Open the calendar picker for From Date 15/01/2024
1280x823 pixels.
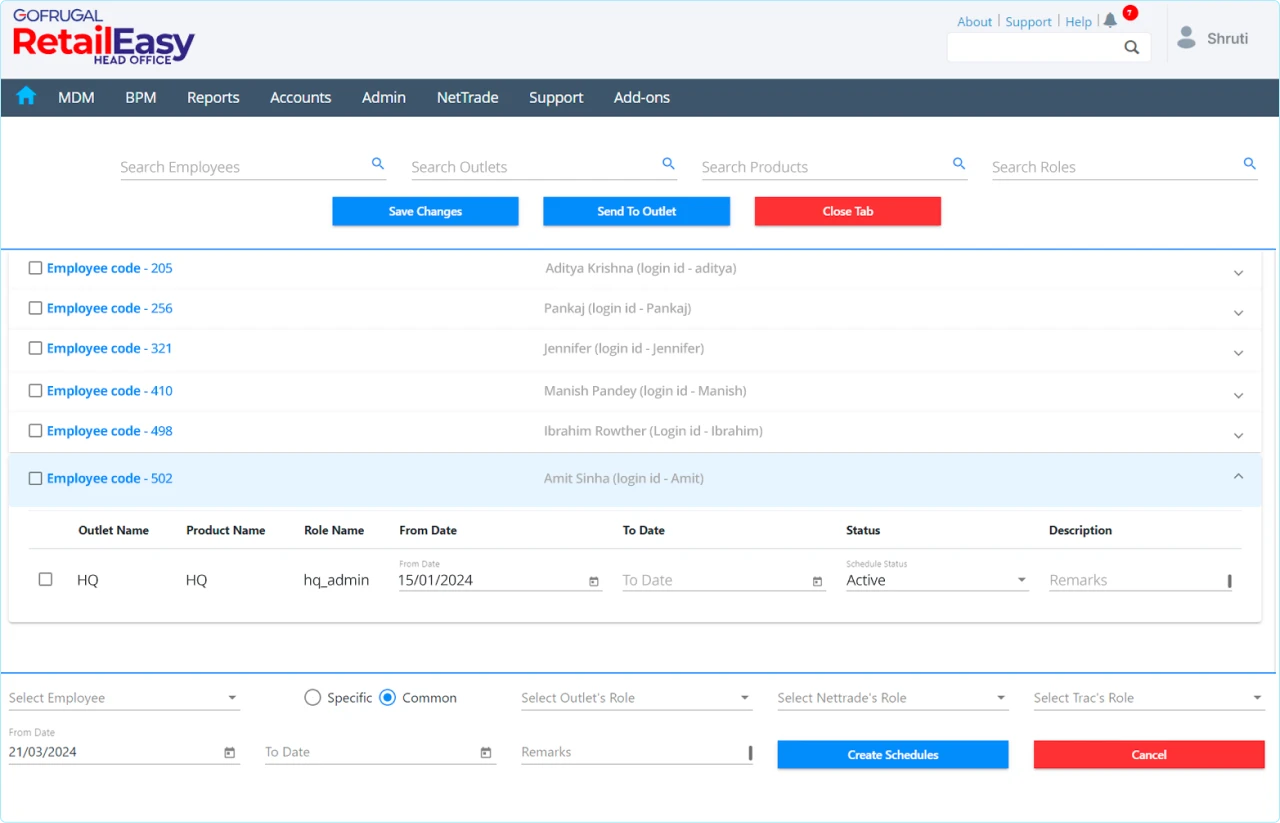(593, 580)
